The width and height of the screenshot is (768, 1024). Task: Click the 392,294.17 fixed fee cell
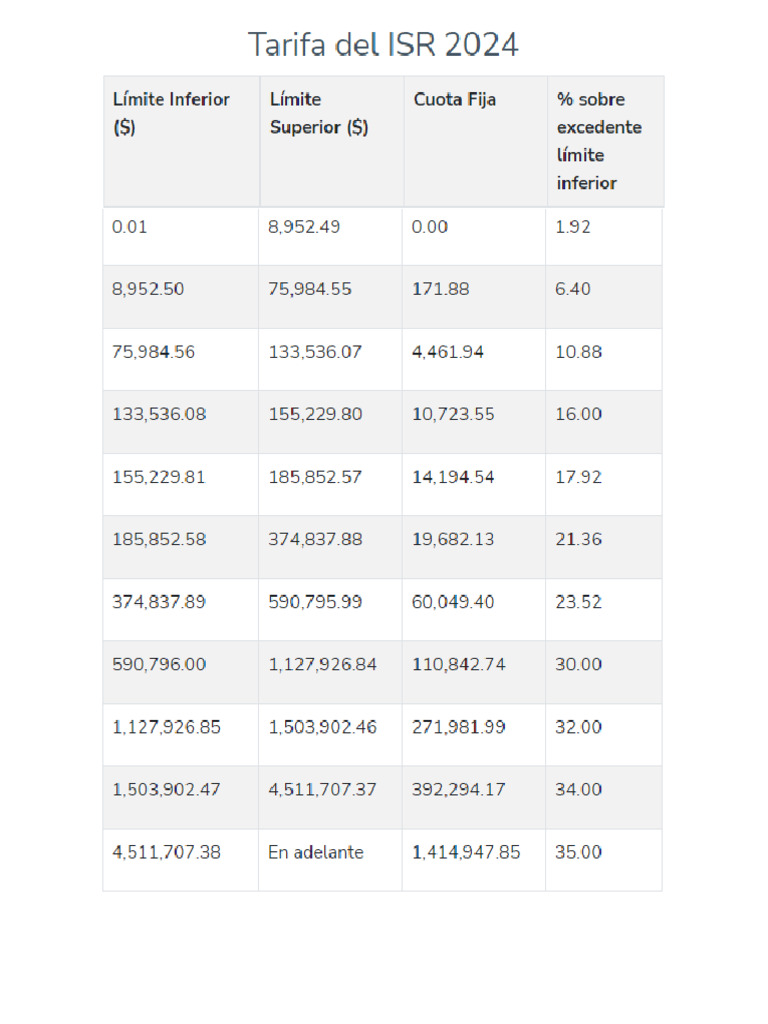458,789
